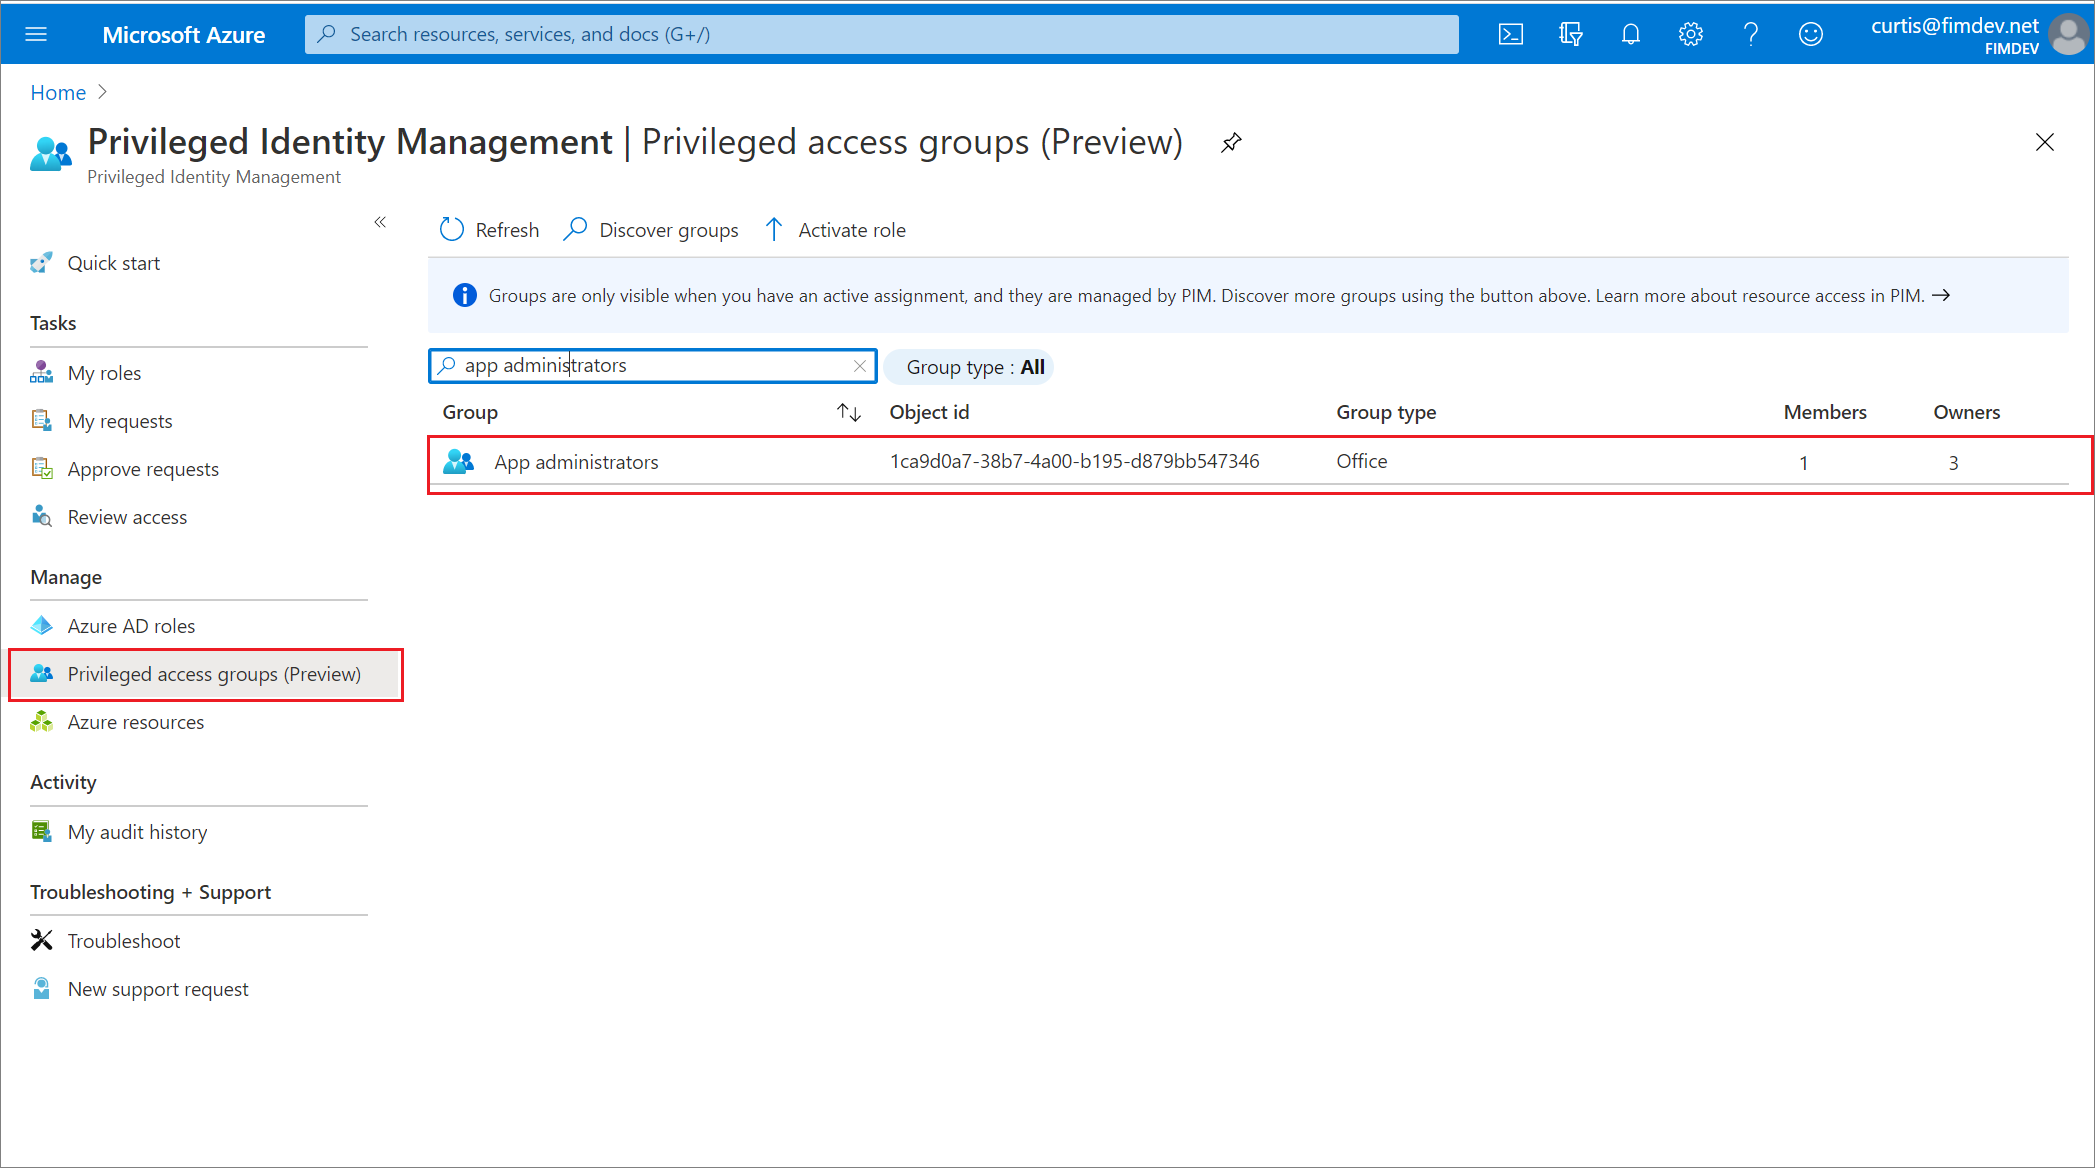This screenshot has width=2095, height=1168.
Task: Open Review access in the menu
Action: (x=127, y=517)
